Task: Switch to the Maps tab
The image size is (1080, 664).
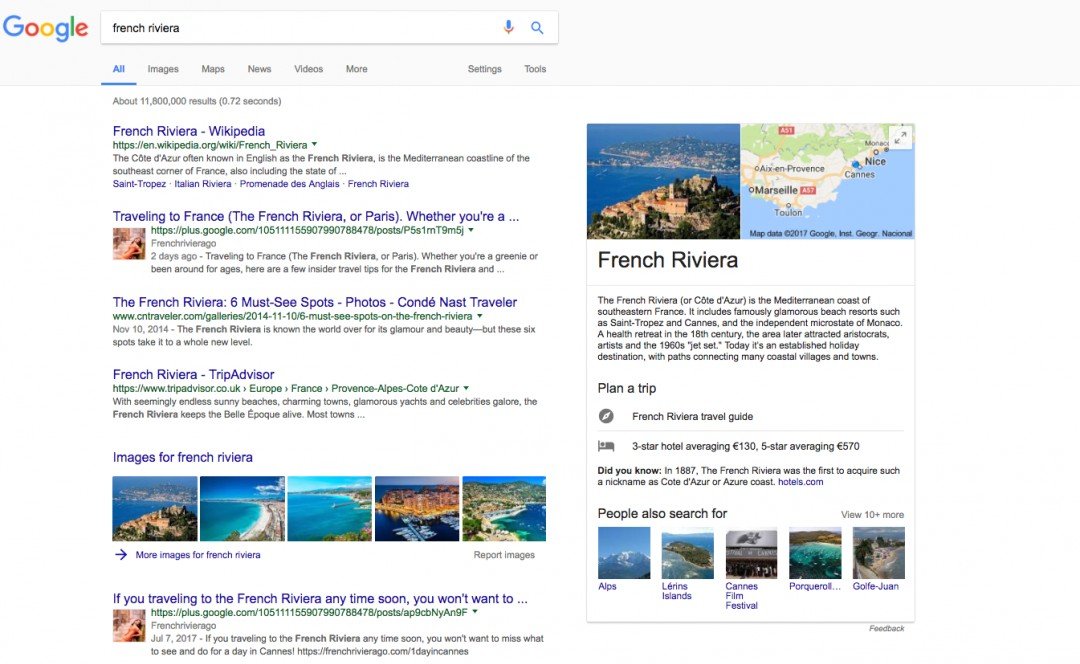Action: click(213, 69)
